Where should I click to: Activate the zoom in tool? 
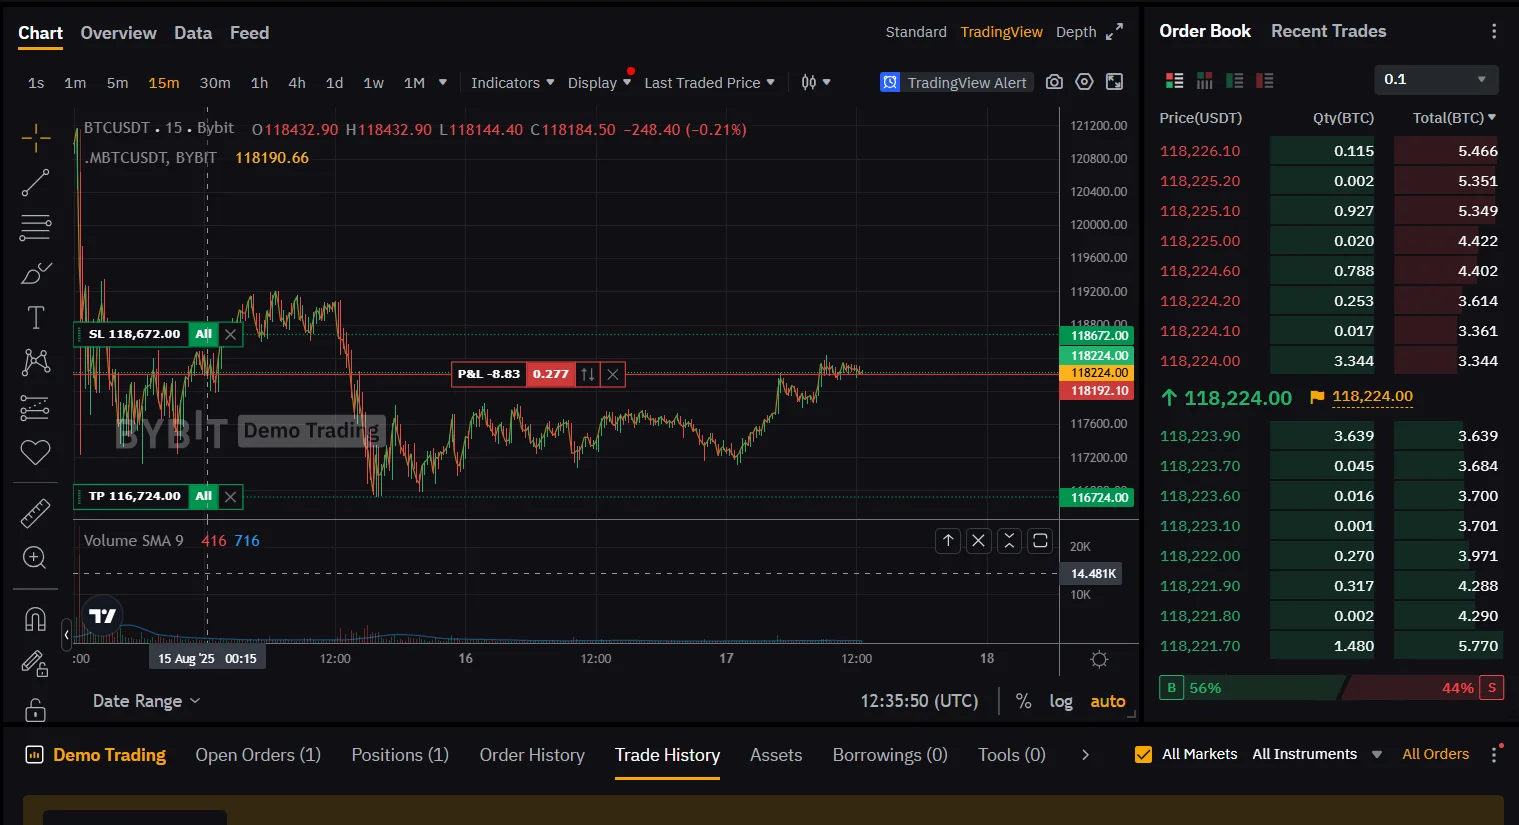click(35, 558)
